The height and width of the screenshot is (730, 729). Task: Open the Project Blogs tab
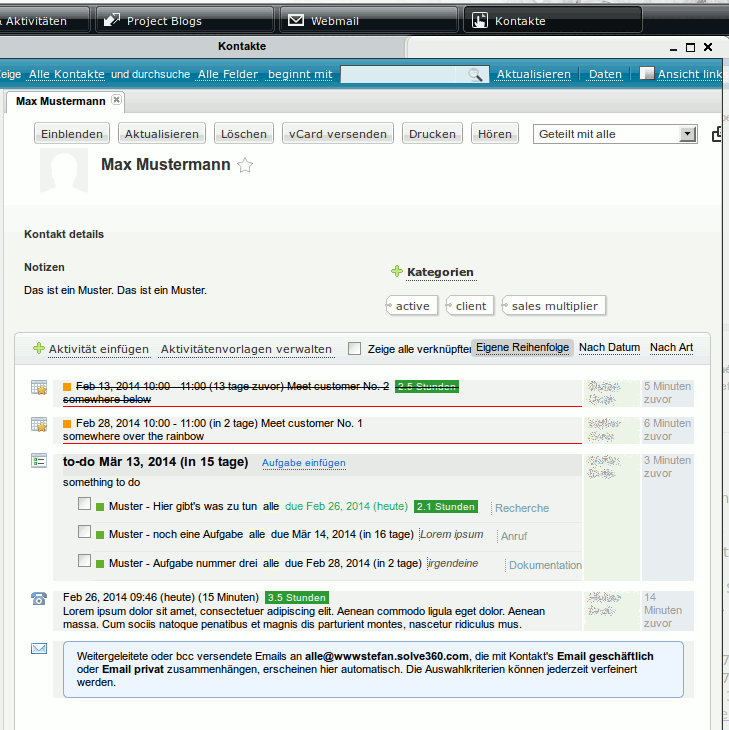184,20
